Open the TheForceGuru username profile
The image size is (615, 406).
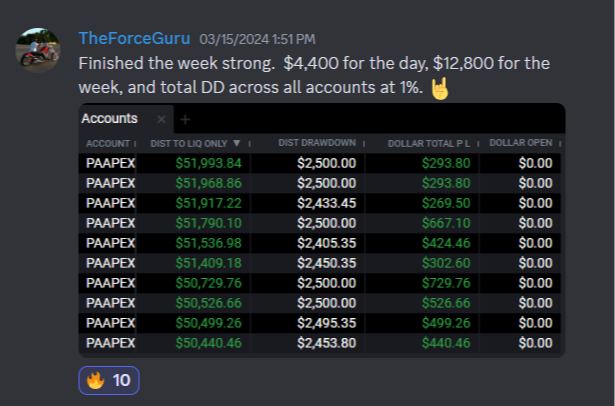tap(134, 38)
